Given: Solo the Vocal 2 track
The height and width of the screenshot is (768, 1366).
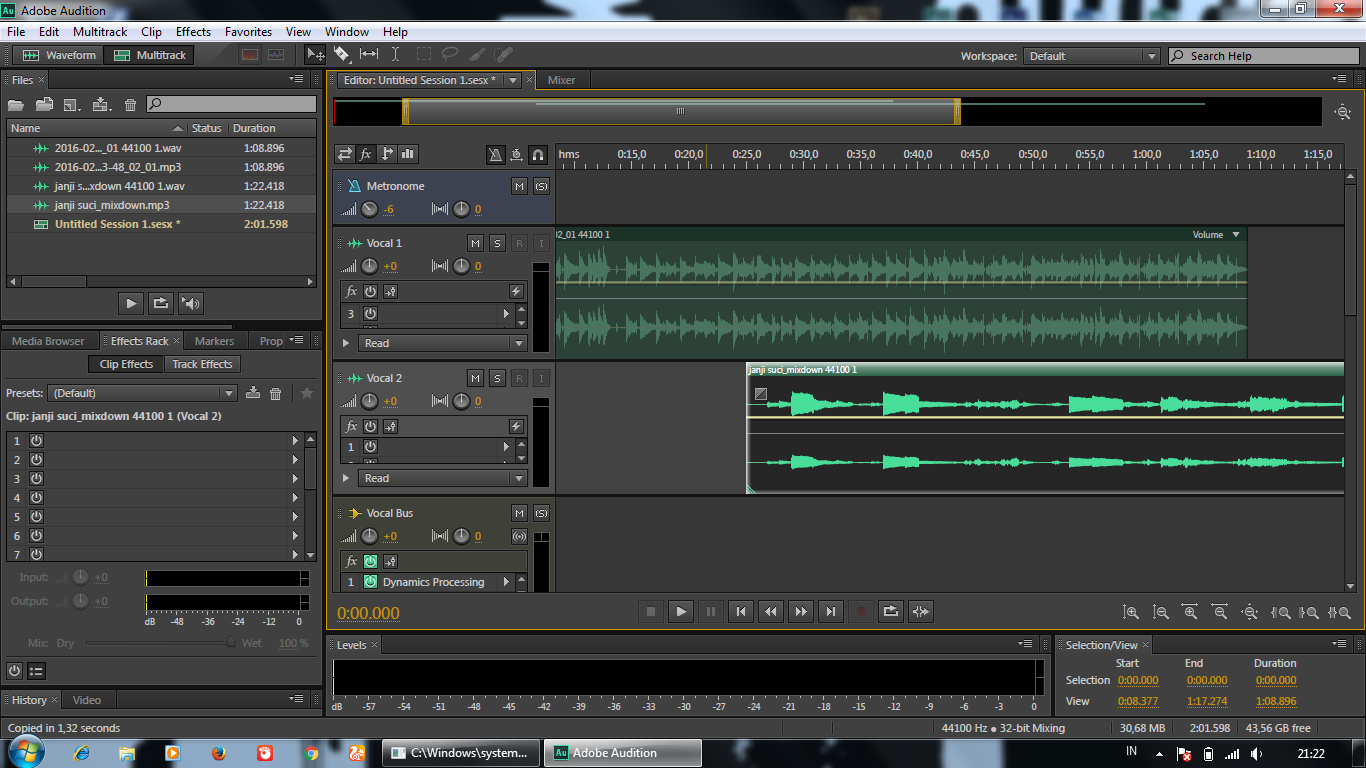Looking at the screenshot, I should 497,378.
